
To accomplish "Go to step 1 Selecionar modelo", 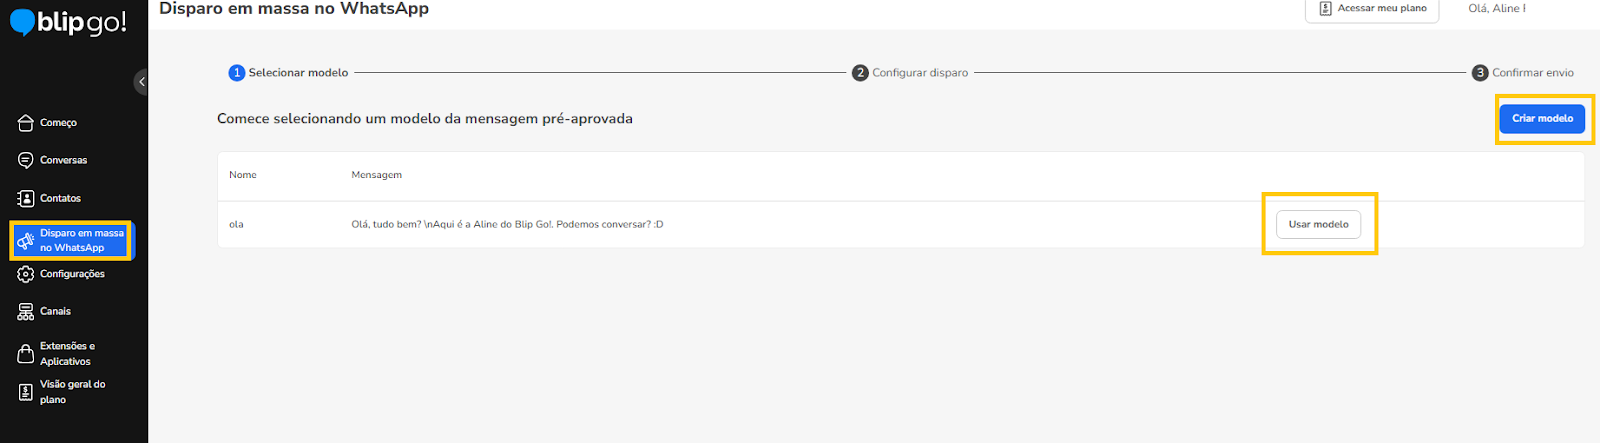I will tap(289, 73).
